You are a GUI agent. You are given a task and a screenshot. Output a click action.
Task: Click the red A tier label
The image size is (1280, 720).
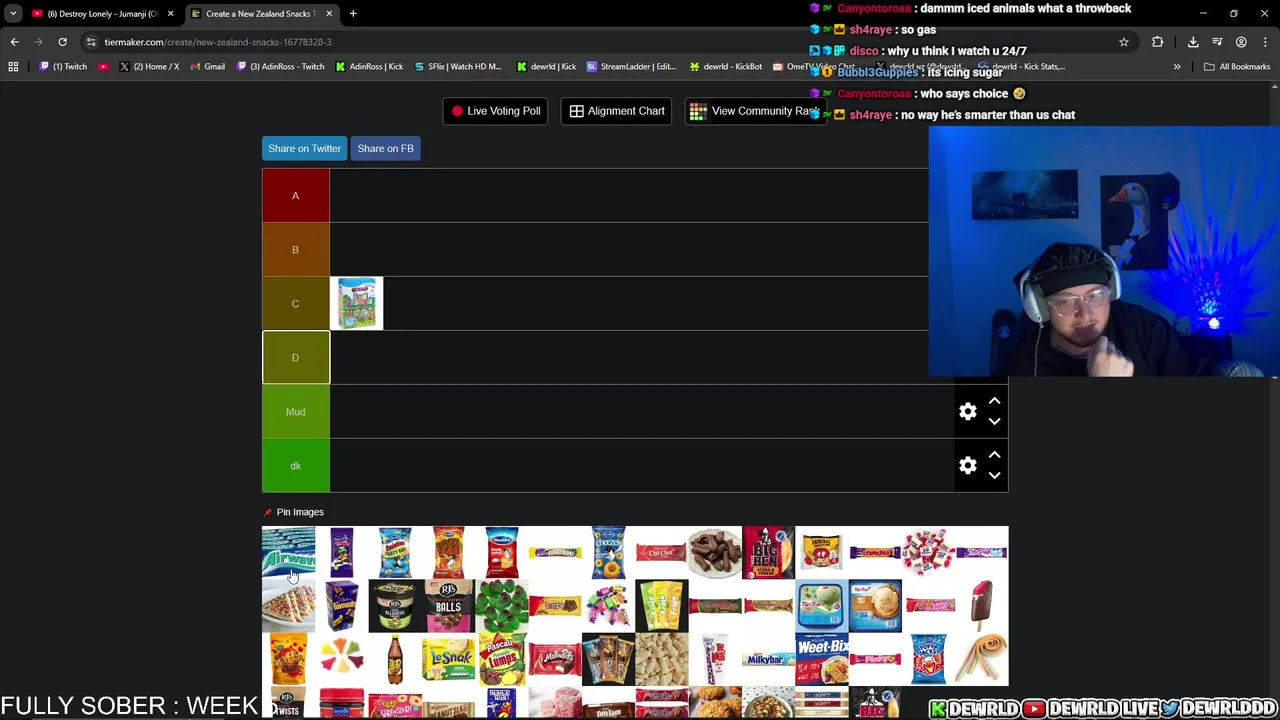(295, 195)
